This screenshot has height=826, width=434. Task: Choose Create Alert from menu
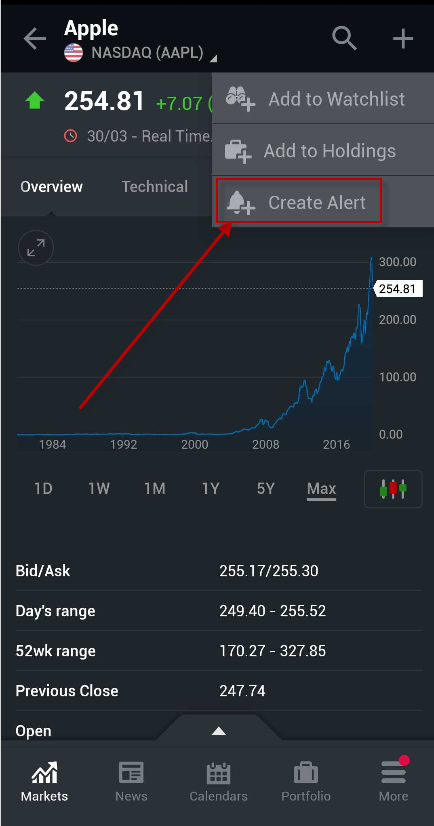coord(299,202)
